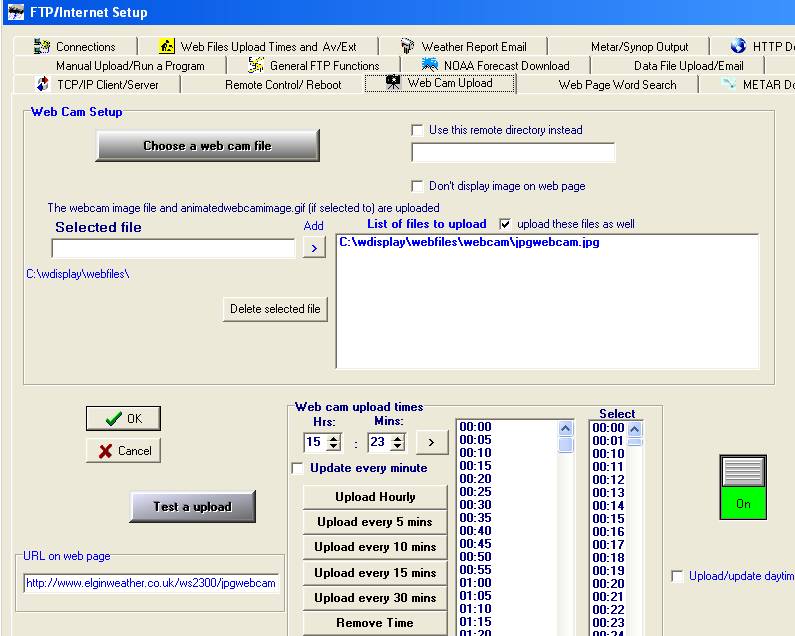Click Upload every 30 mins button
The width and height of the screenshot is (795, 636).
coord(375,598)
